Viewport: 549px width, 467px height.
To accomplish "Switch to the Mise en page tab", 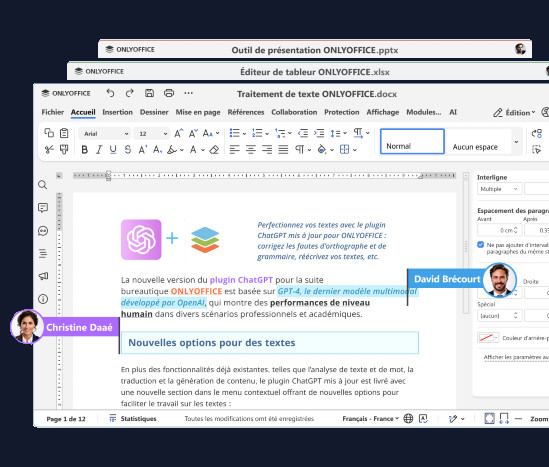I will (198, 112).
